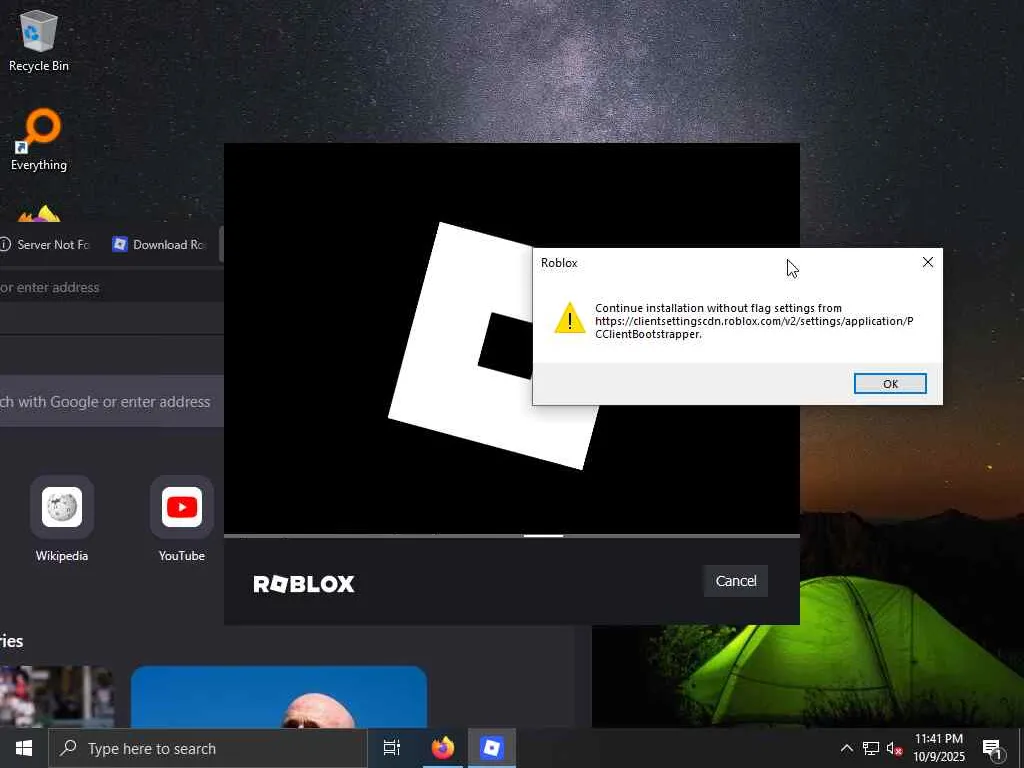
Task: Open the Recycle Bin desktop icon
Action: (x=39, y=41)
